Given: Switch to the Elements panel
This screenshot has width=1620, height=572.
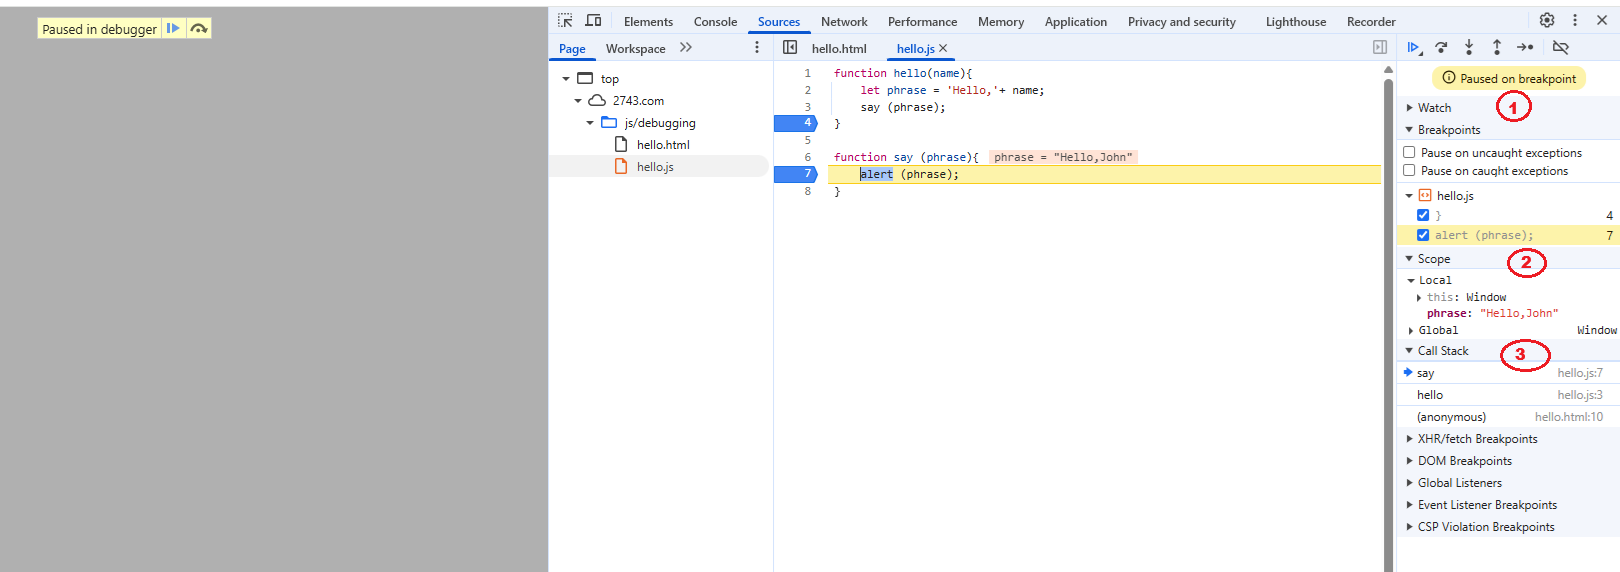Looking at the screenshot, I should (x=648, y=21).
